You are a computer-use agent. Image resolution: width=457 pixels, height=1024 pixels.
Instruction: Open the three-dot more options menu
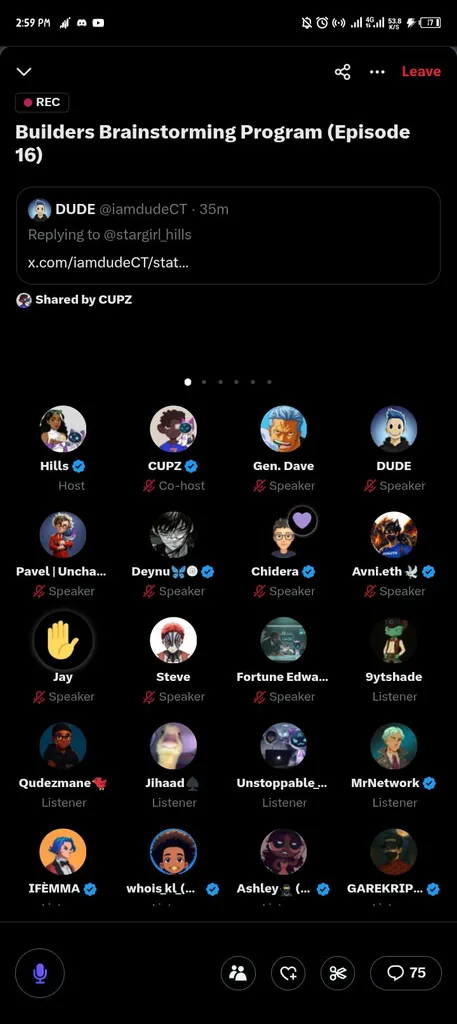pyautogui.click(x=377, y=72)
